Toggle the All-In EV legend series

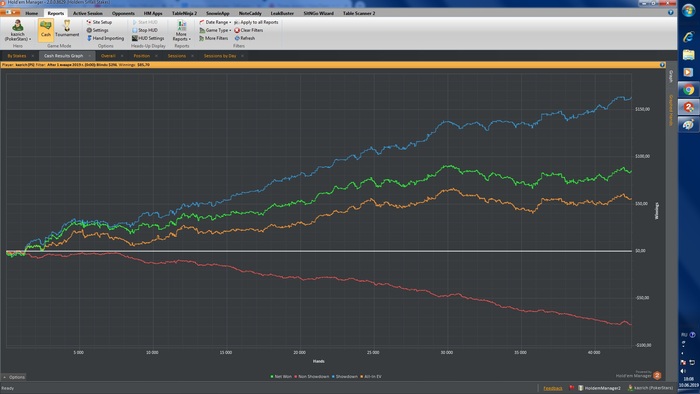pos(371,377)
